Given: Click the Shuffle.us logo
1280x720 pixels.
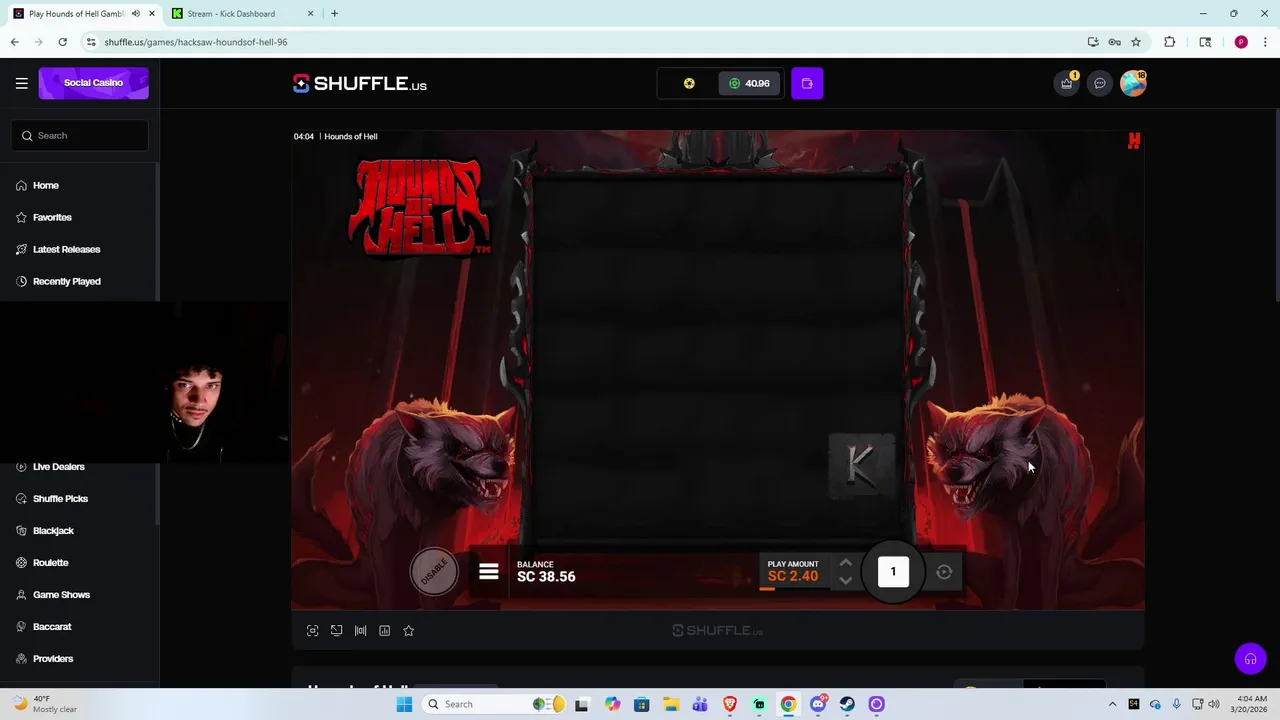Looking at the screenshot, I should [360, 84].
